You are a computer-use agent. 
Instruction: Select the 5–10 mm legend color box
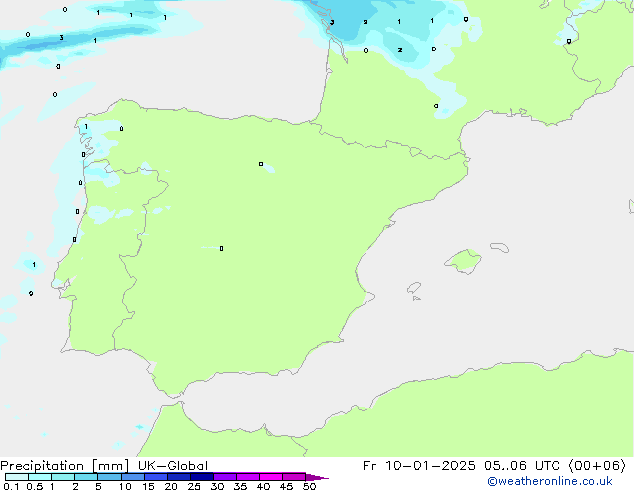109,477
